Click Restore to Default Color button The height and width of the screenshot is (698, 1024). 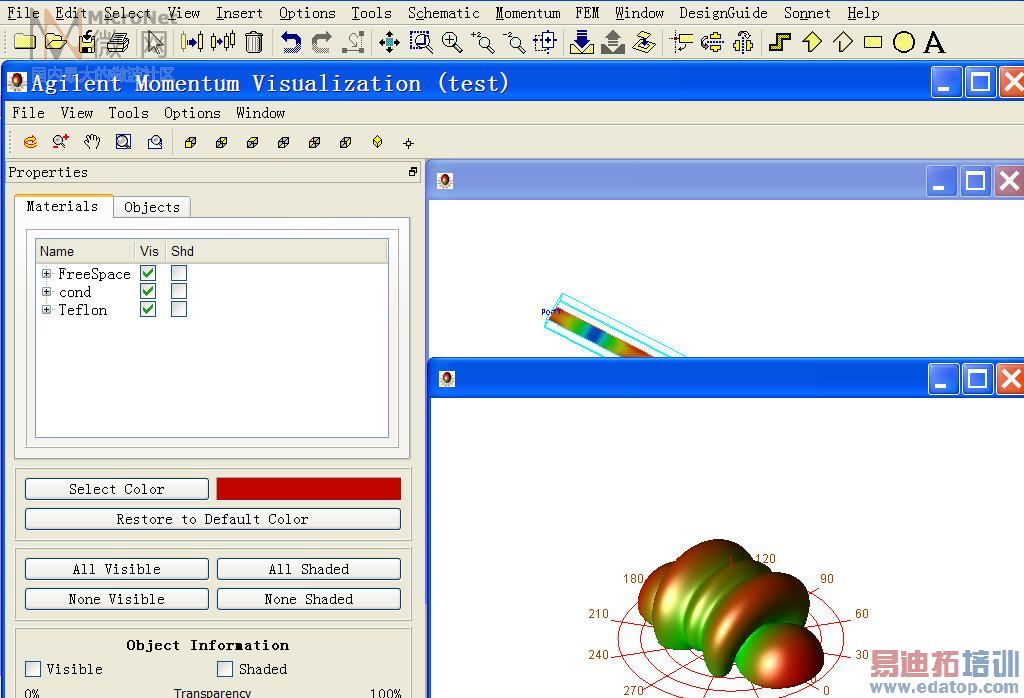pos(213,519)
